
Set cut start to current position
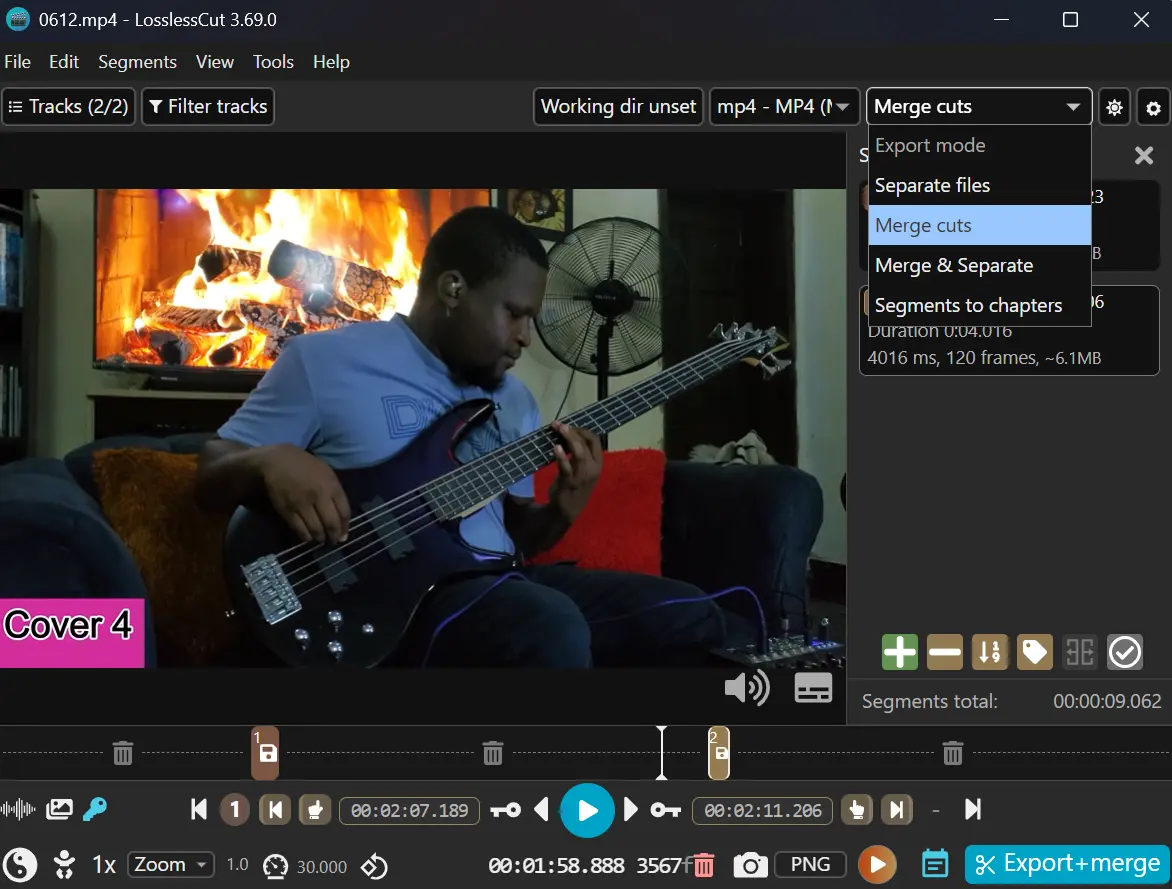(315, 810)
